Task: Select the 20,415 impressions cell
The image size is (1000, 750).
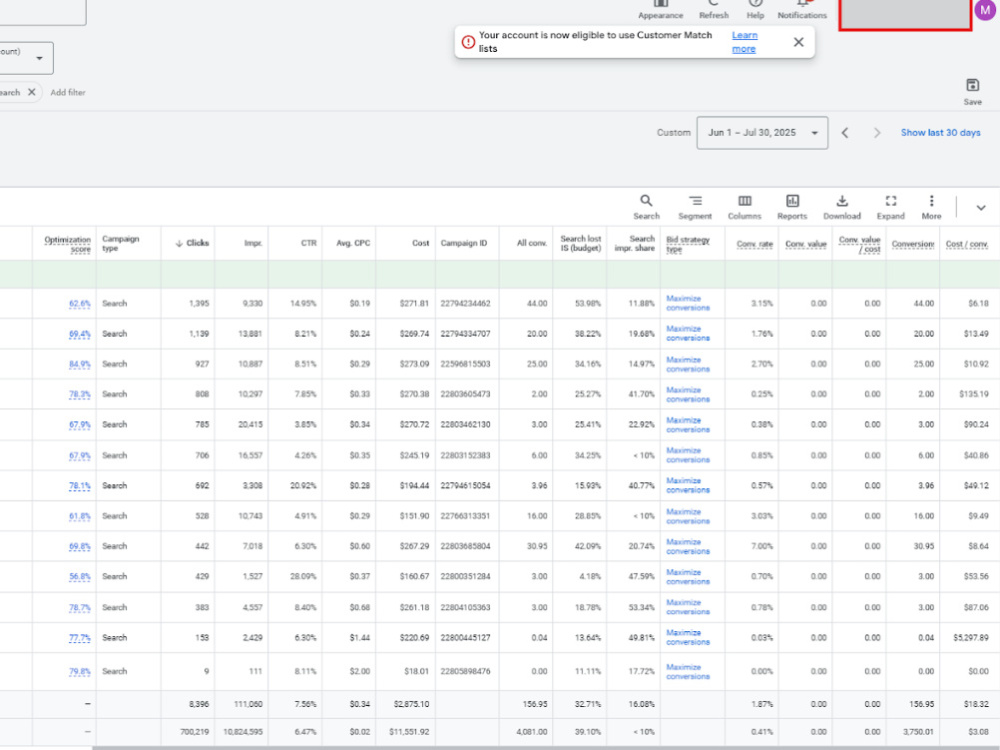Action: [251, 425]
